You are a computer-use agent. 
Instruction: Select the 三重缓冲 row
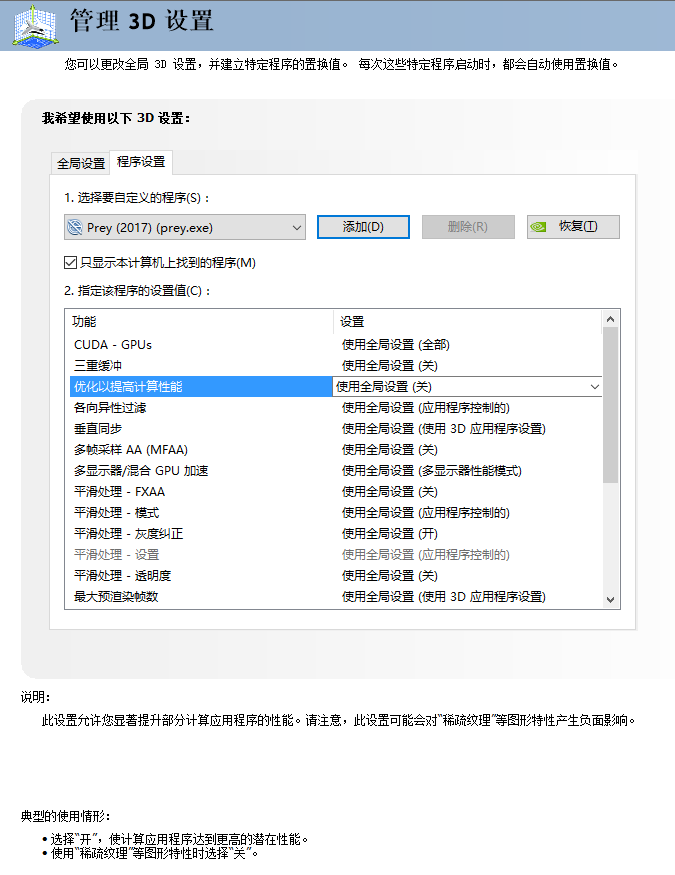tap(336, 366)
